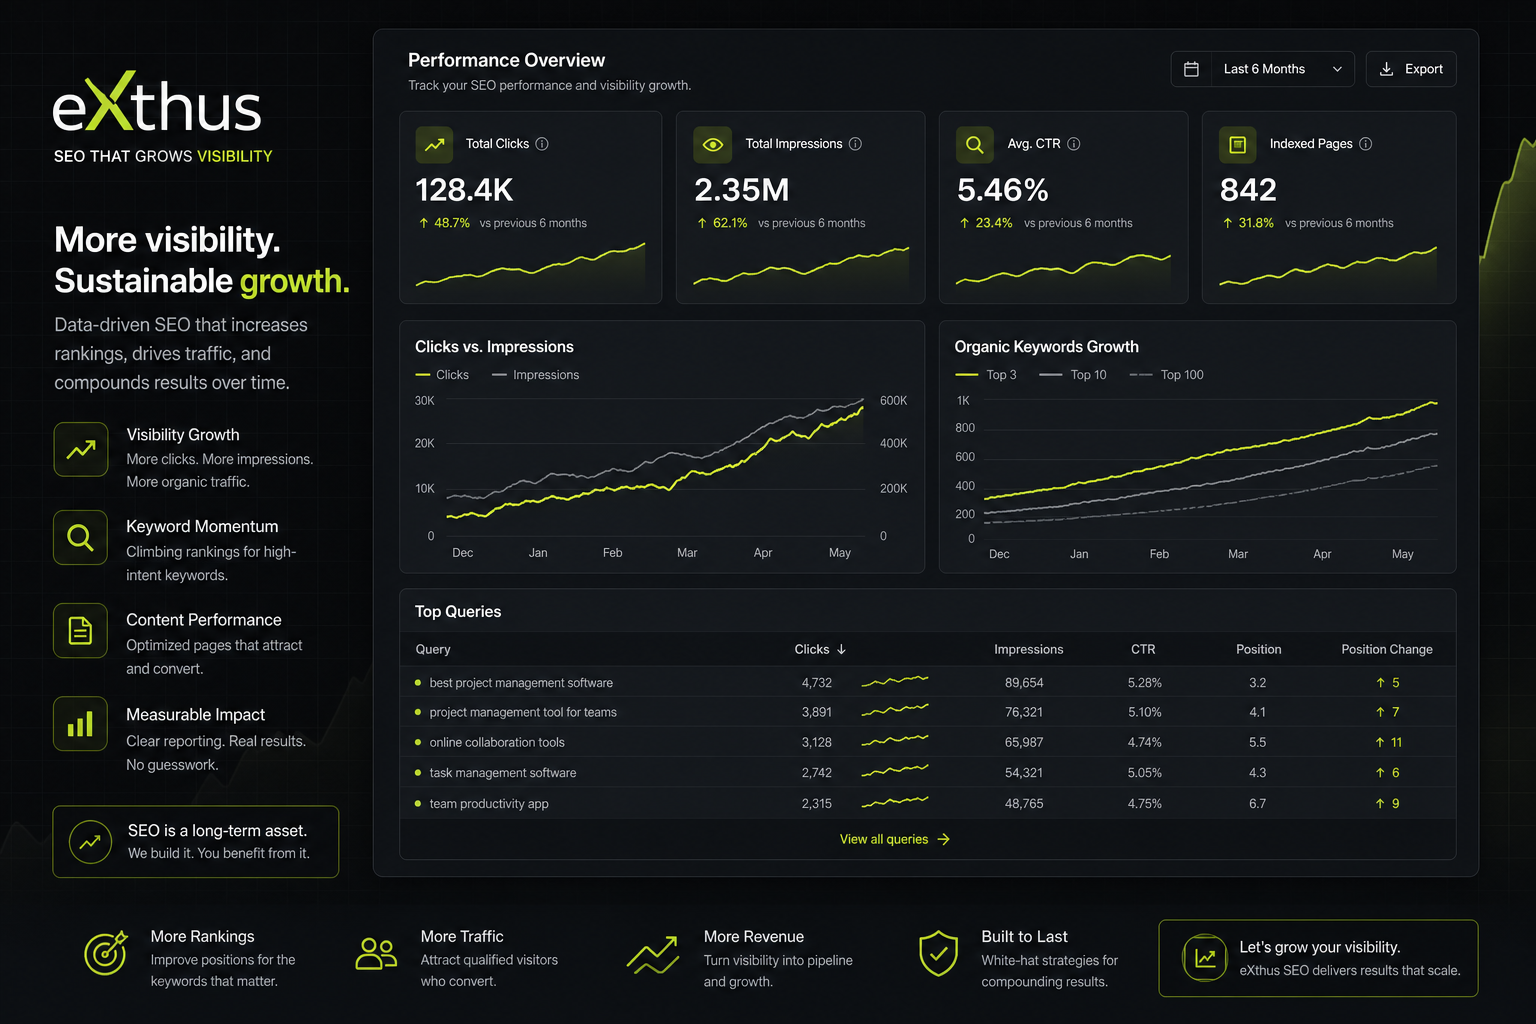Click the Avg. CTR magnifier icon
Image resolution: width=1536 pixels, height=1024 pixels.
pyautogui.click(x=975, y=144)
